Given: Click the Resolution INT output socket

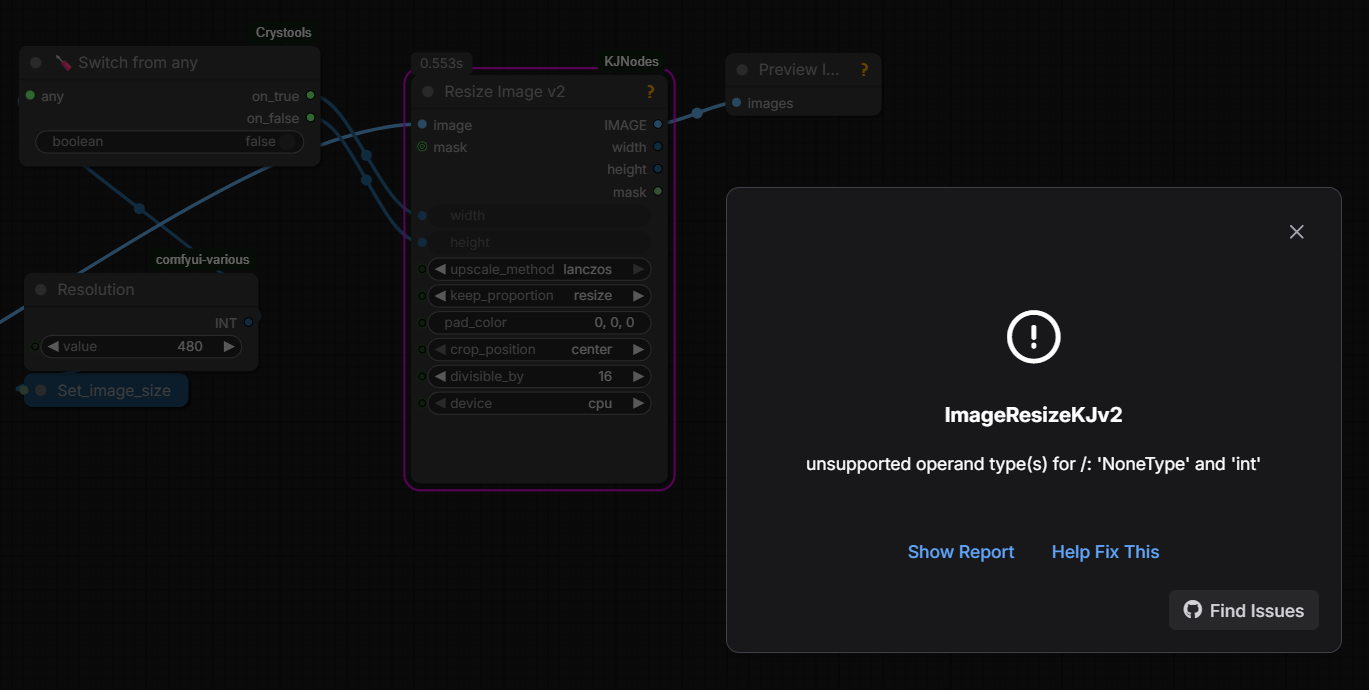Looking at the screenshot, I should tap(249, 323).
